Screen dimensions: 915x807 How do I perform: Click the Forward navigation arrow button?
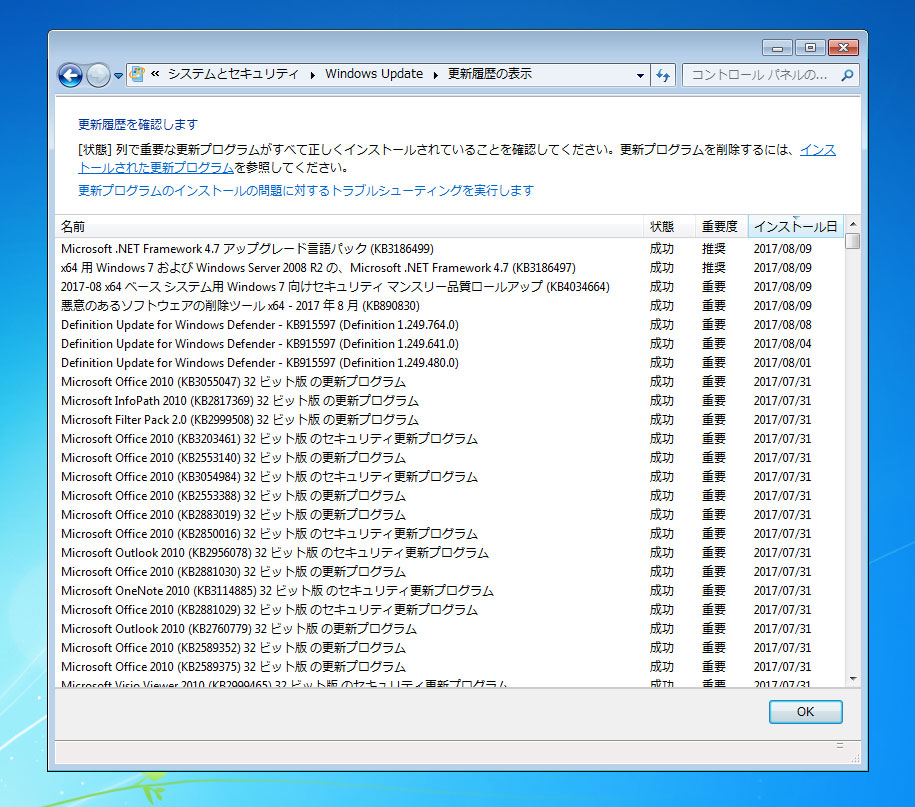(98, 75)
